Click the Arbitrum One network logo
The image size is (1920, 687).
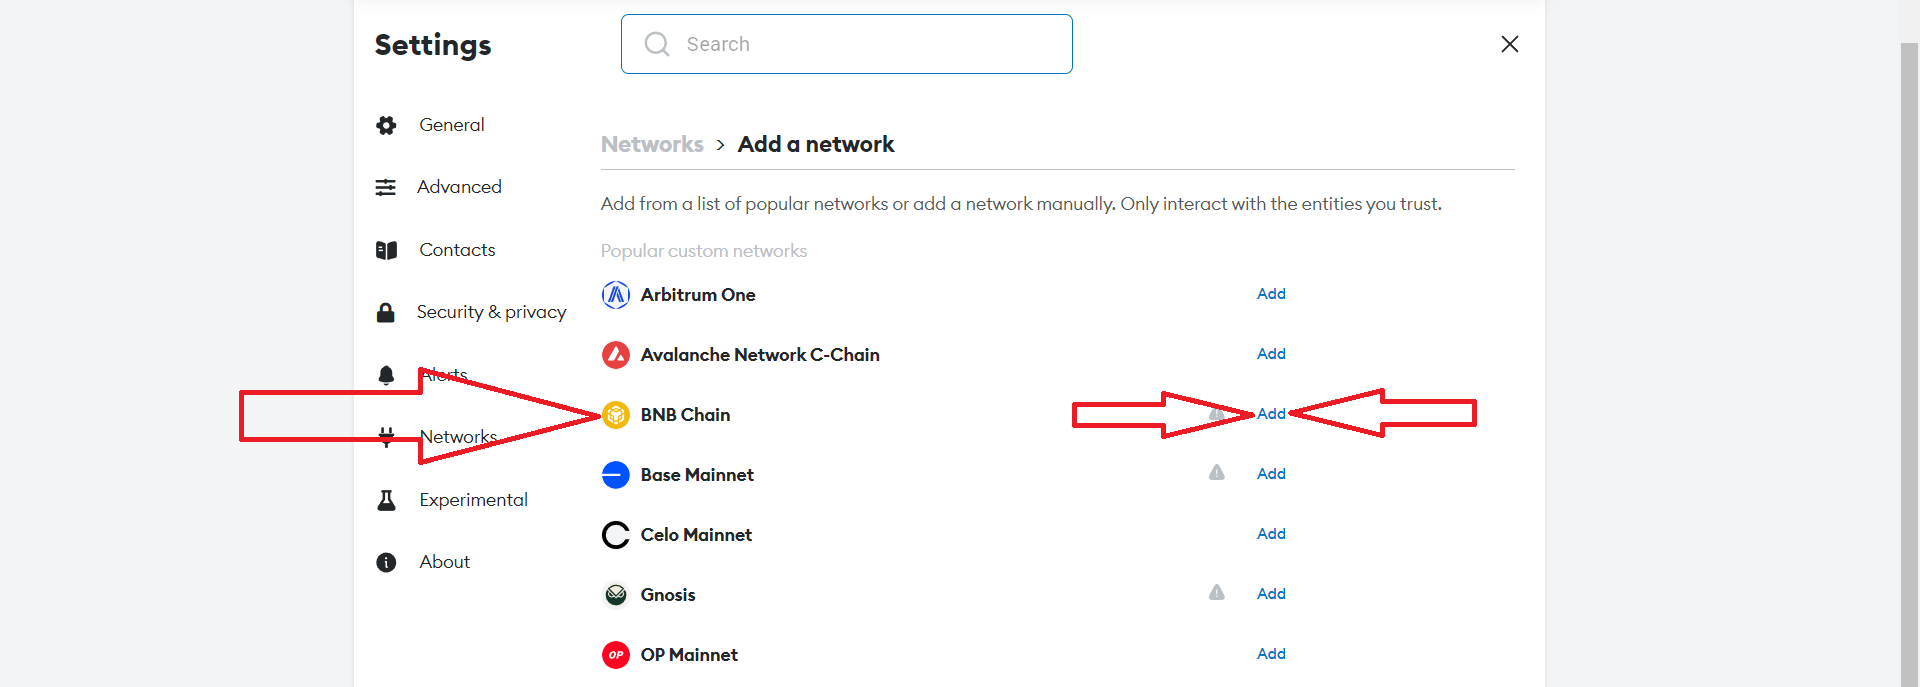(x=616, y=295)
